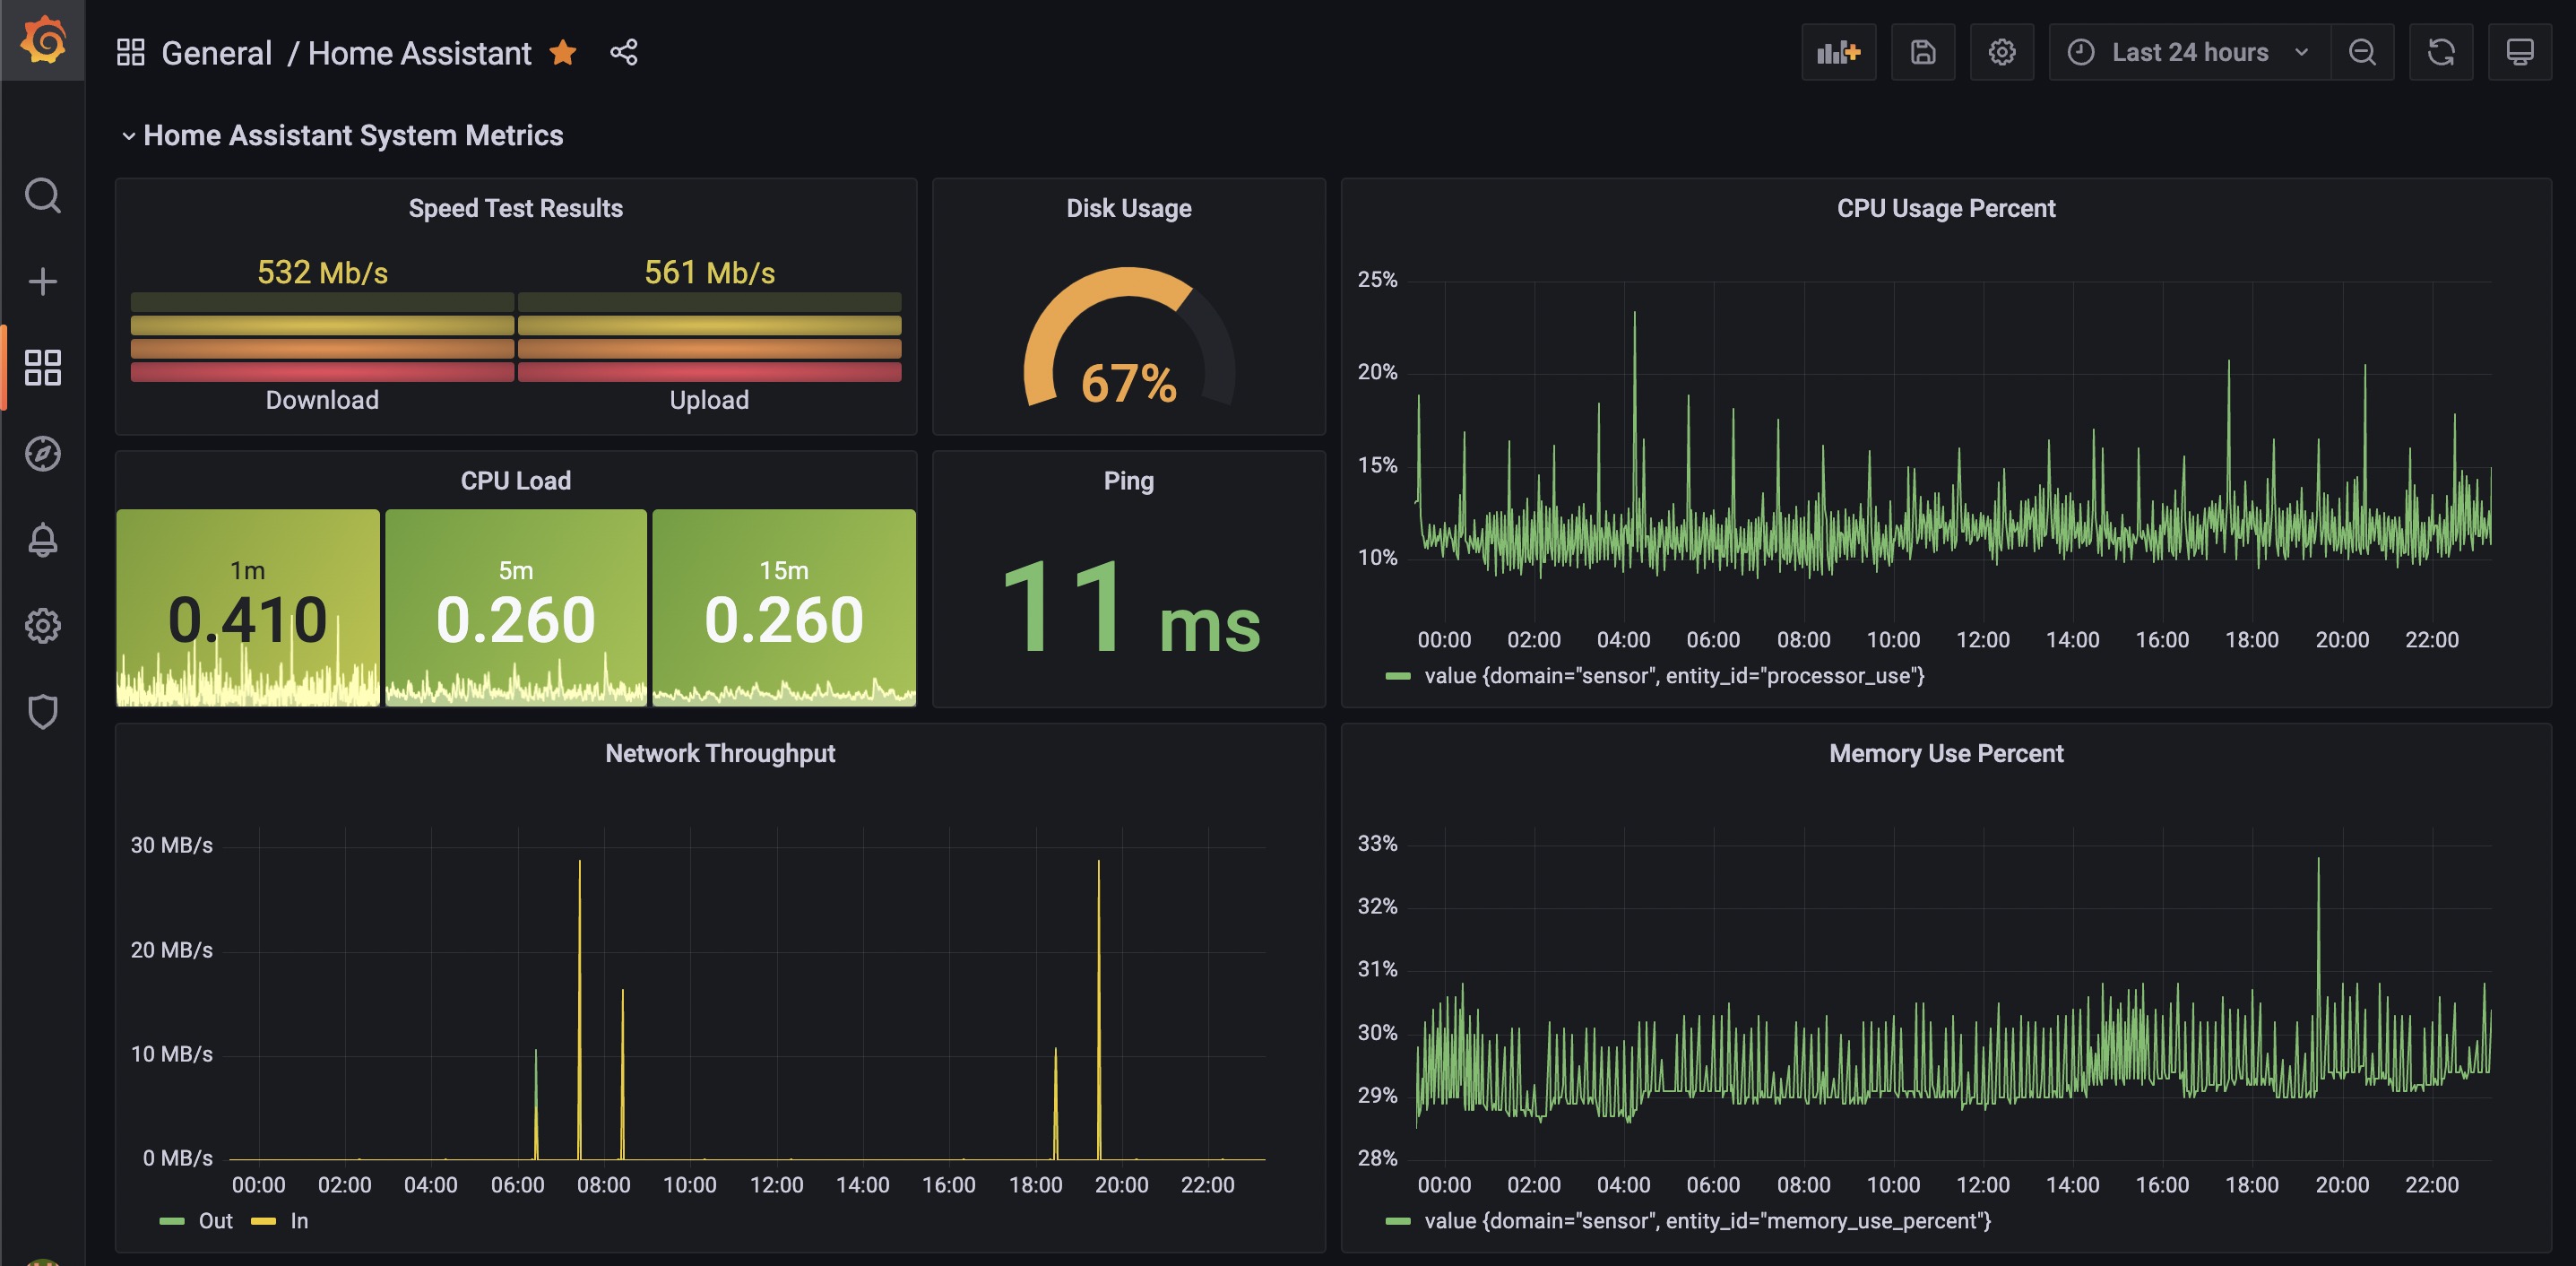Open the Alerting bell icon
2576x1266 pixels.
click(x=43, y=540)
